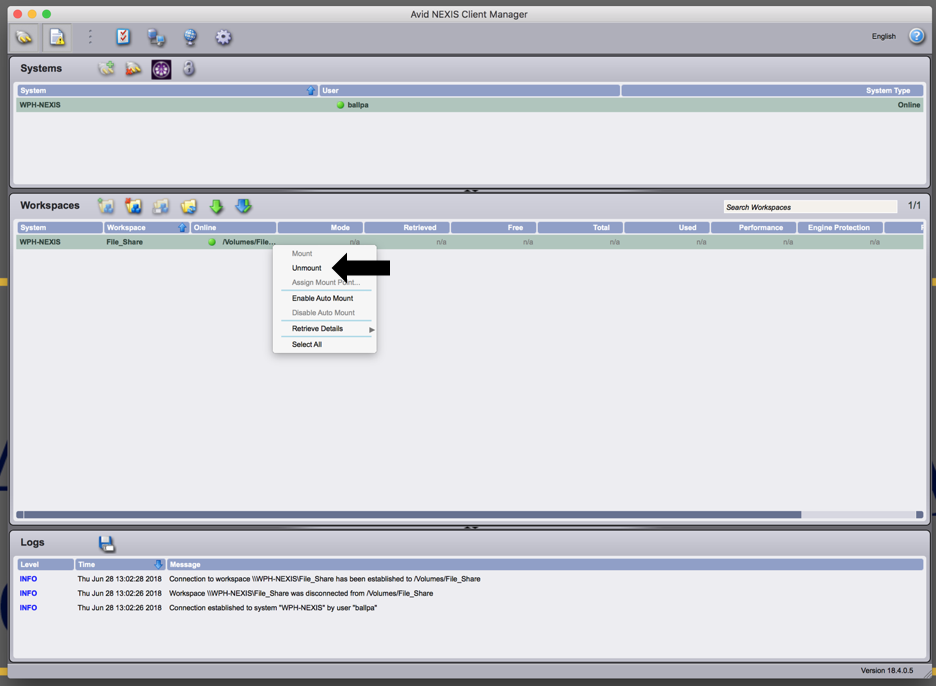The width and height of the screenshot is (936, 686).
Task: Choose Enable Auto Mount from context menu
Action: (322, 298)
